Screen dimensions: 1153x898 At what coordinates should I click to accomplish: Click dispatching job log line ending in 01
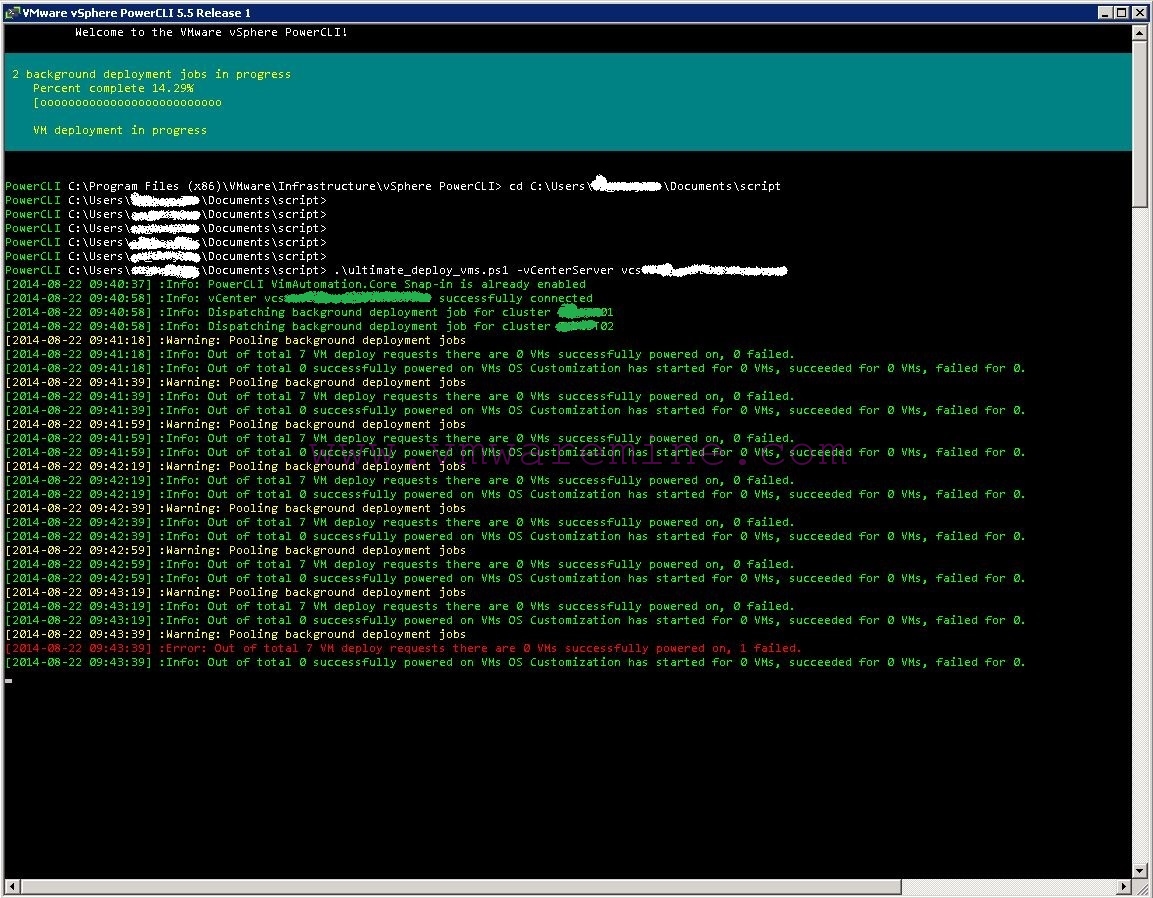pyautogui.click(x=309, y=312)
